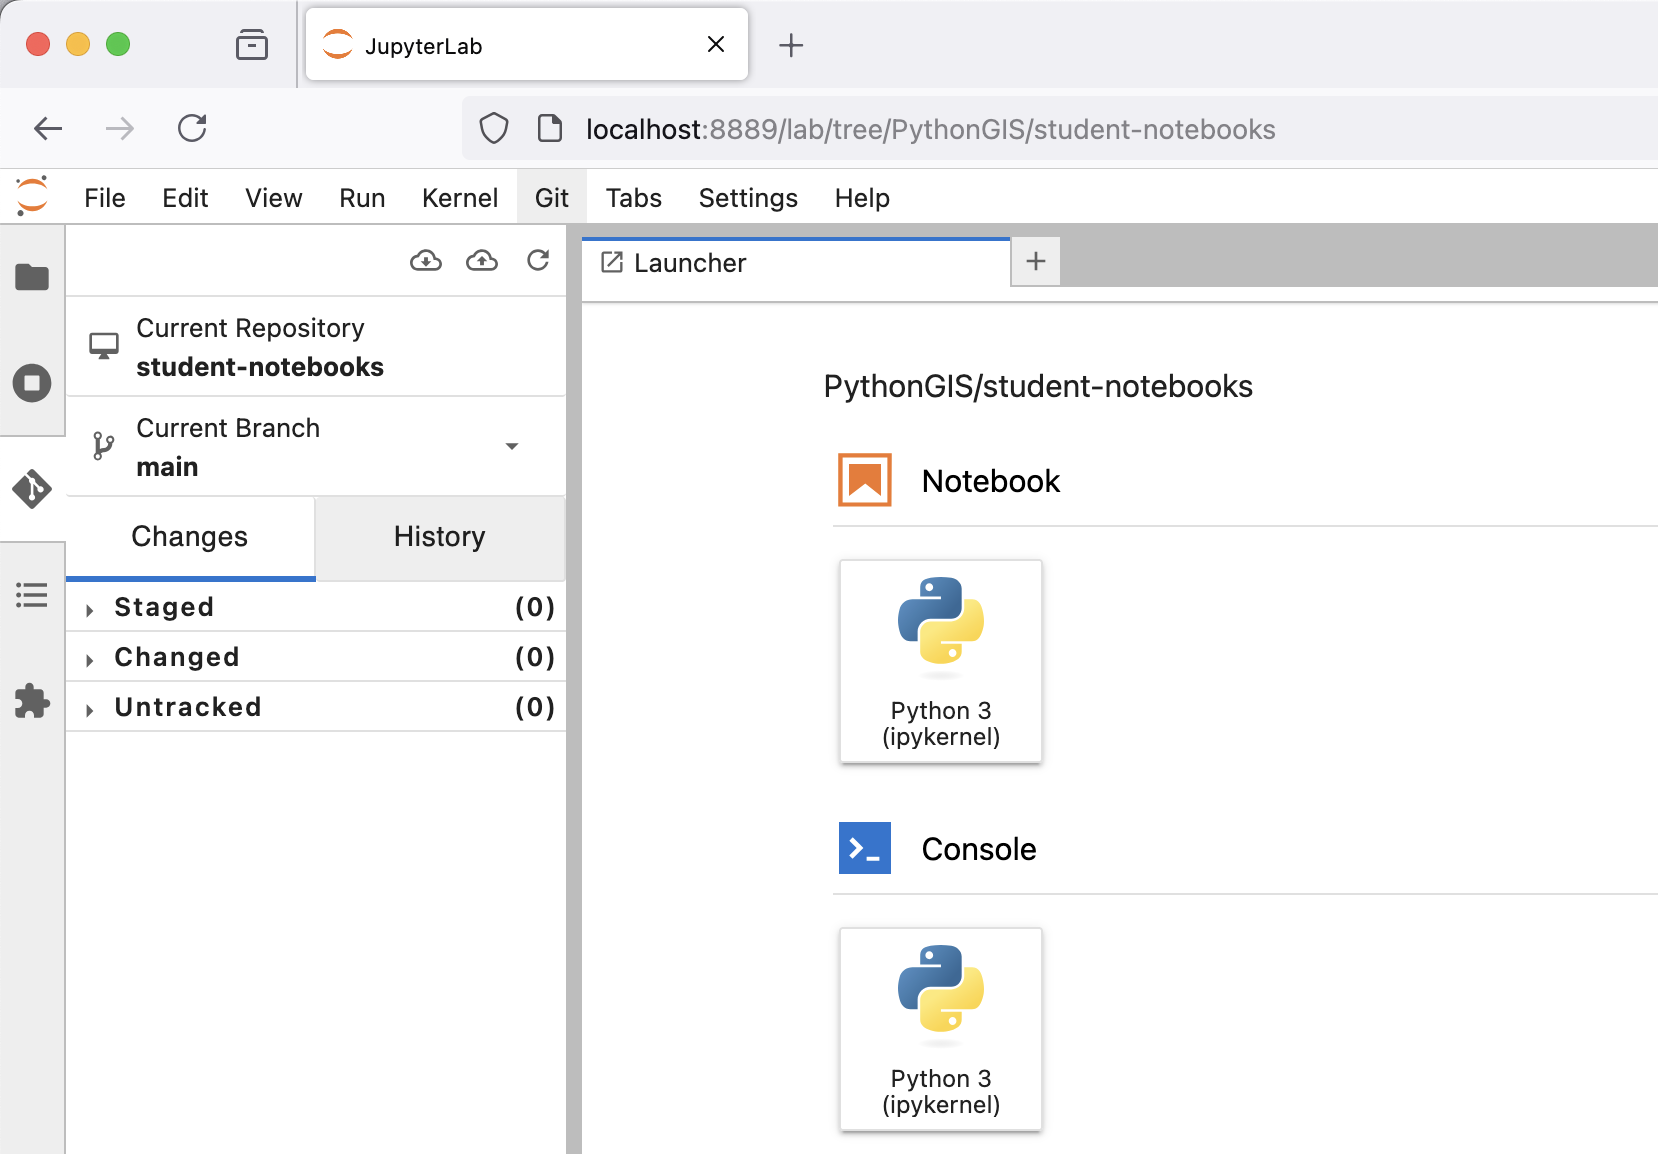Click the student-notebooks repository name
1658x1154 pixels.
(x=260, y=367)
